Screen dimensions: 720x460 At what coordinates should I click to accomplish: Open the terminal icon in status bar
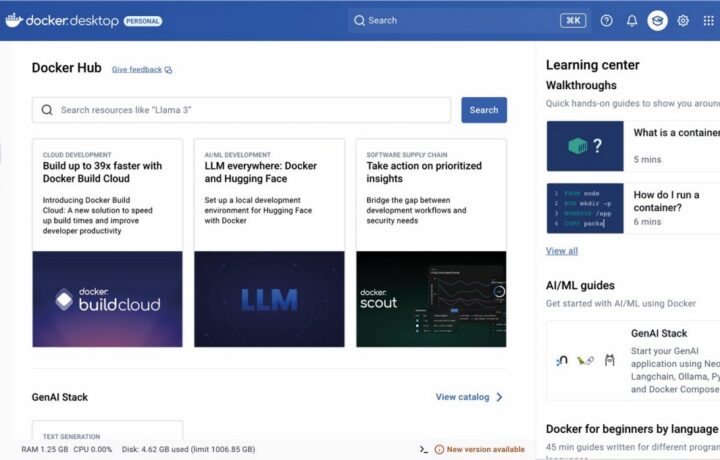tap(423, 449)
